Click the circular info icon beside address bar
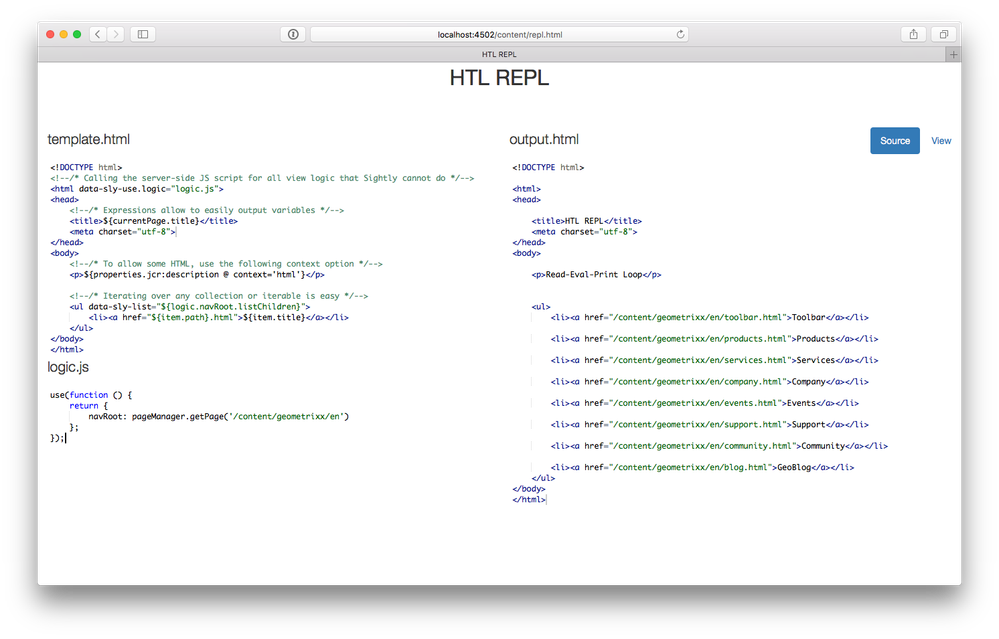The height and width of the screenshot is (639, 999). 293,34
